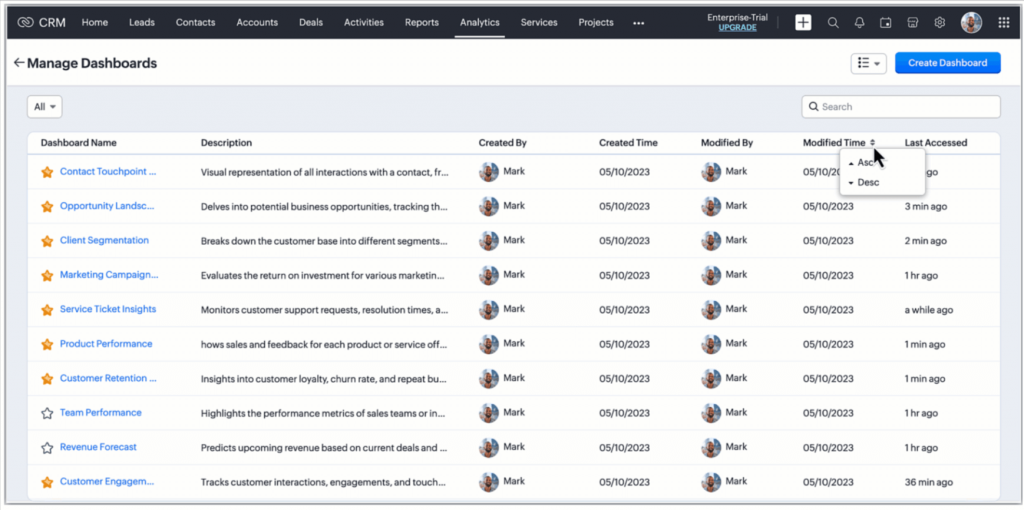Mark Revenue Forecast as favorite
The width and height of the screenshot is (1024, 510).
(46, 448)
